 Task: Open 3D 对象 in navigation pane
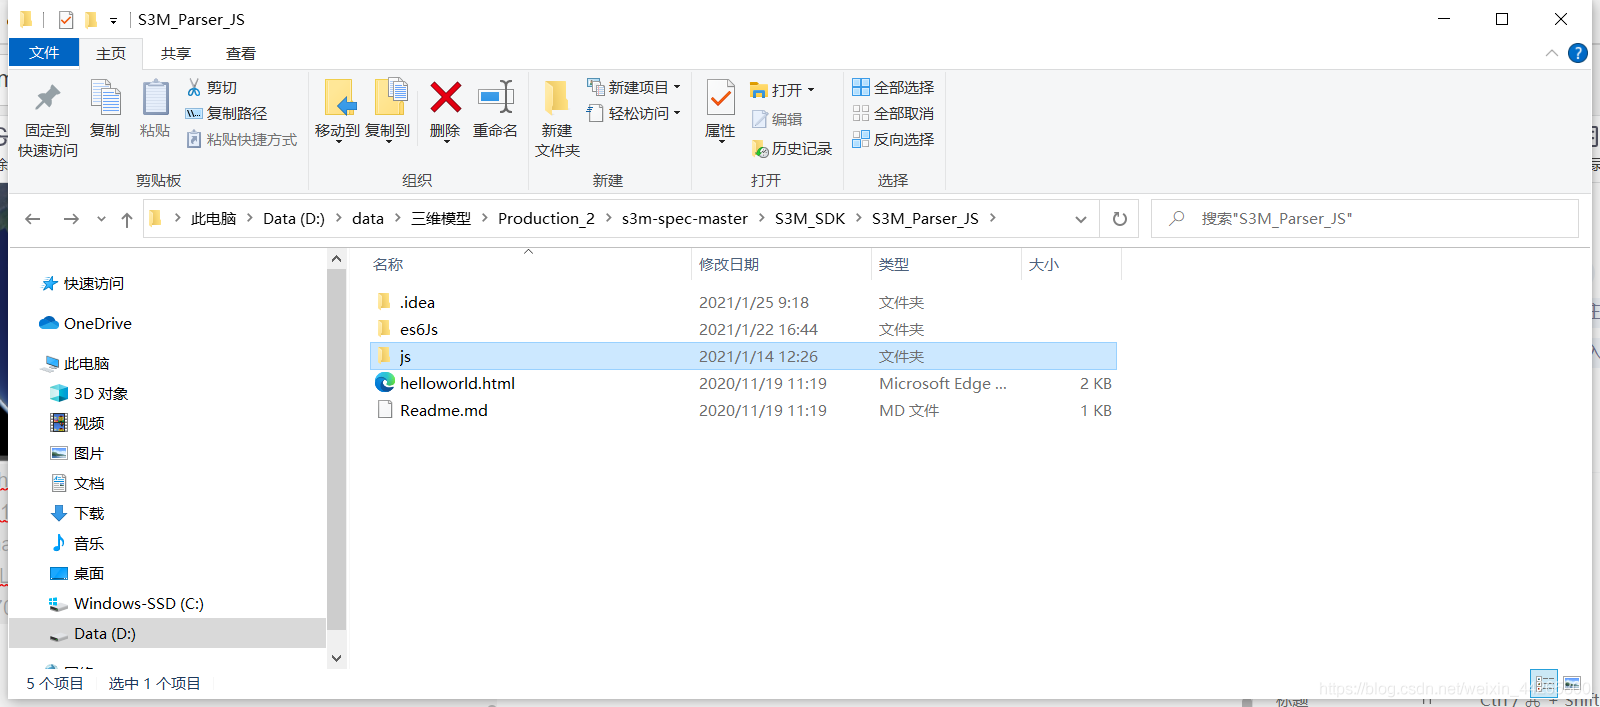[90, 394]
